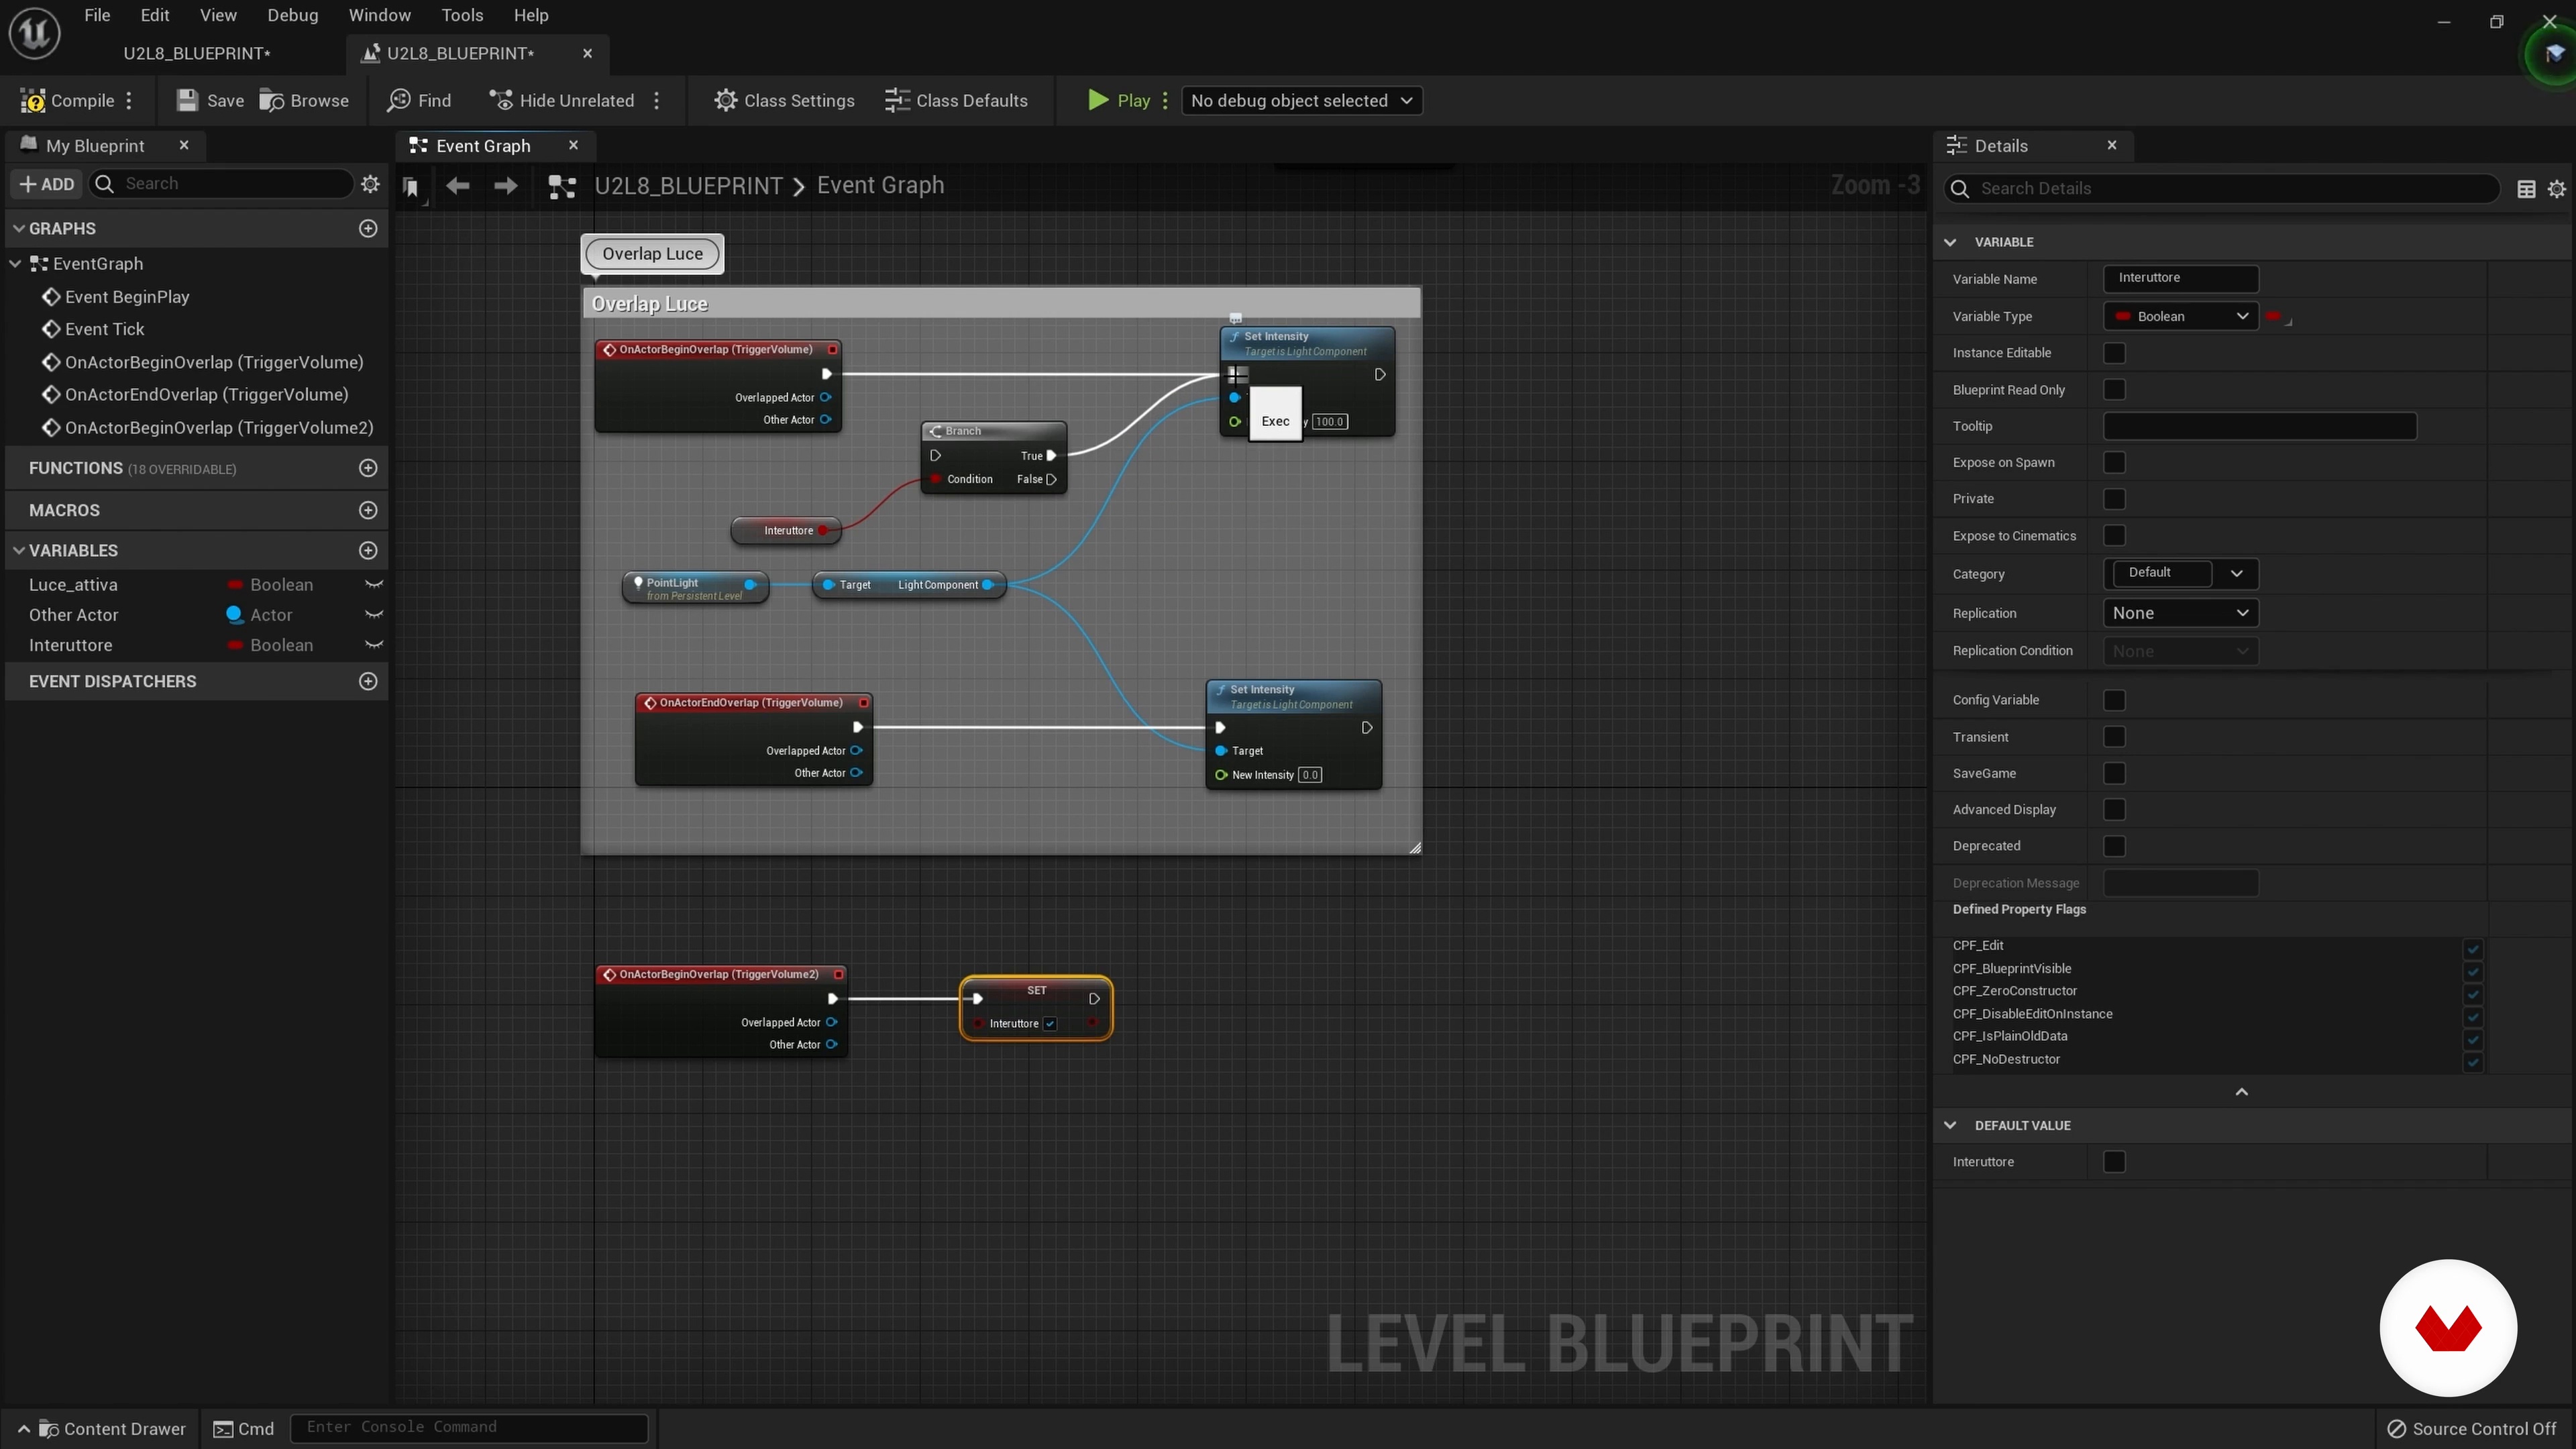Collapse advanced variable properties arrow
The image size is (2576, 1449).
click(x=2242, y=1092)
